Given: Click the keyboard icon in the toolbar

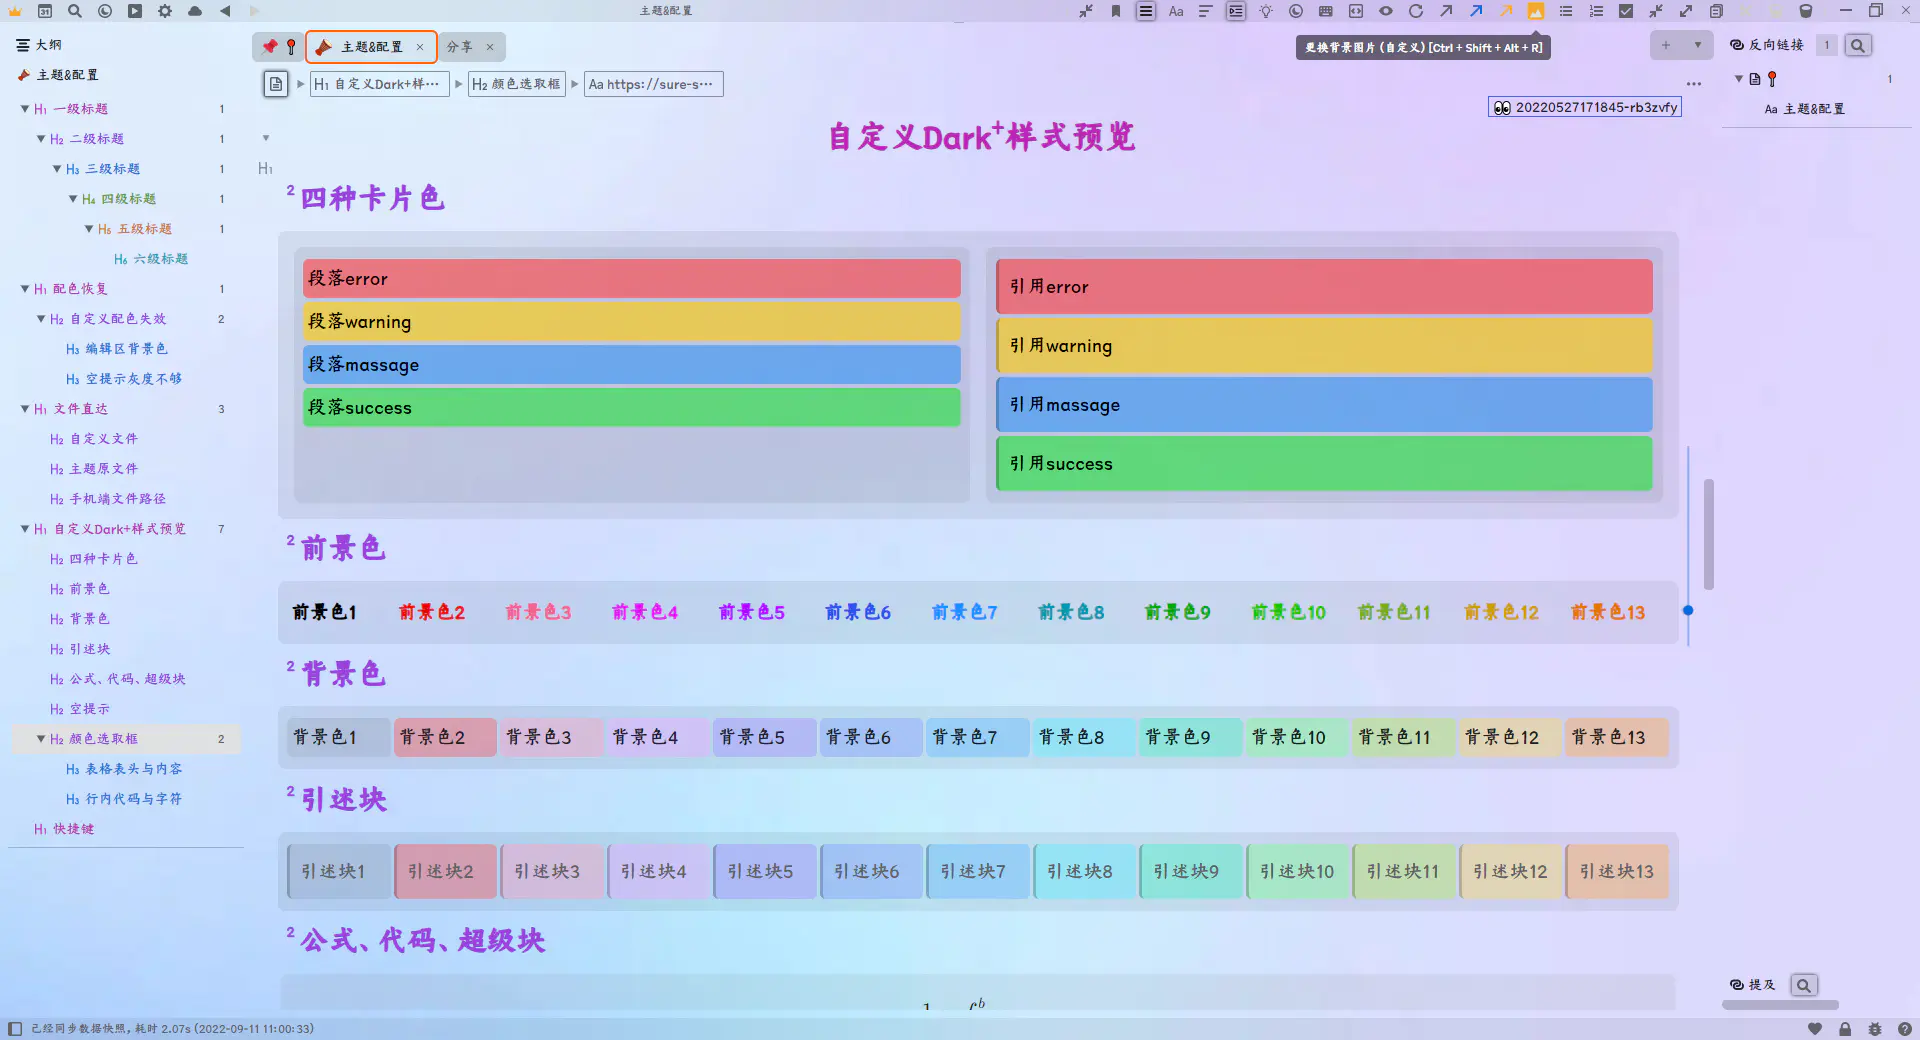Looking at the screenshot, I should (1326, 11).
